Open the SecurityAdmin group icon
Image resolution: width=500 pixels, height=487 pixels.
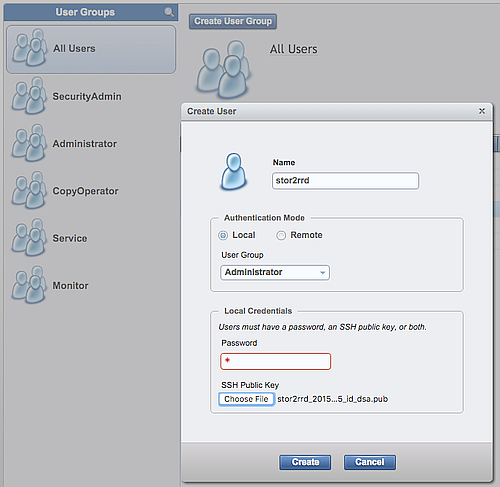[x=29, y=96]
